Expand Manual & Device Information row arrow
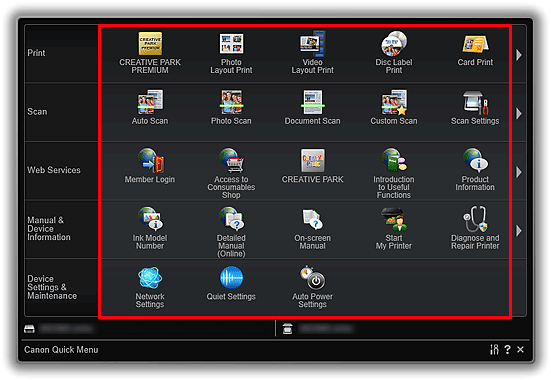Image resolution: width=551 pixels, height=380 pixels. click(x=519, y=231)
